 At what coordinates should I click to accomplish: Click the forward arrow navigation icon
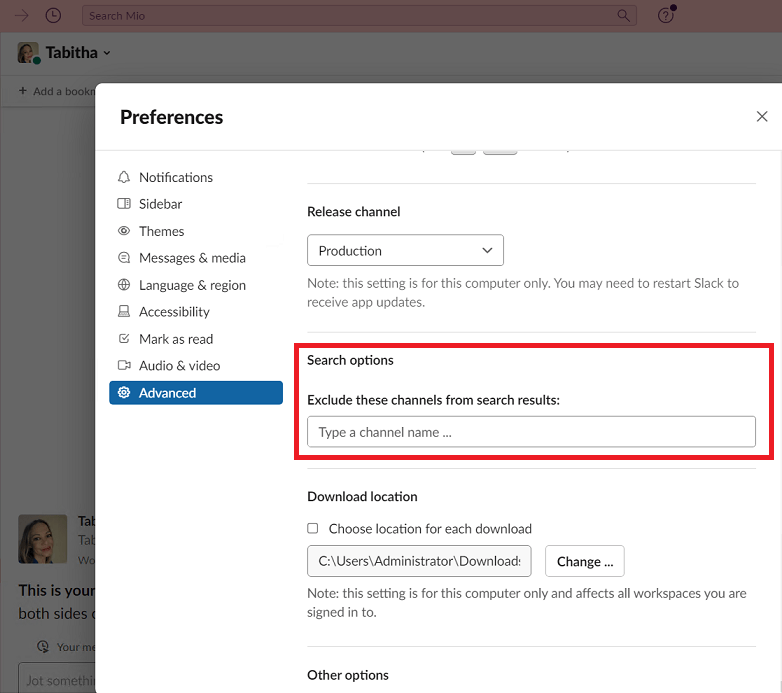click(x=20, y=16)
